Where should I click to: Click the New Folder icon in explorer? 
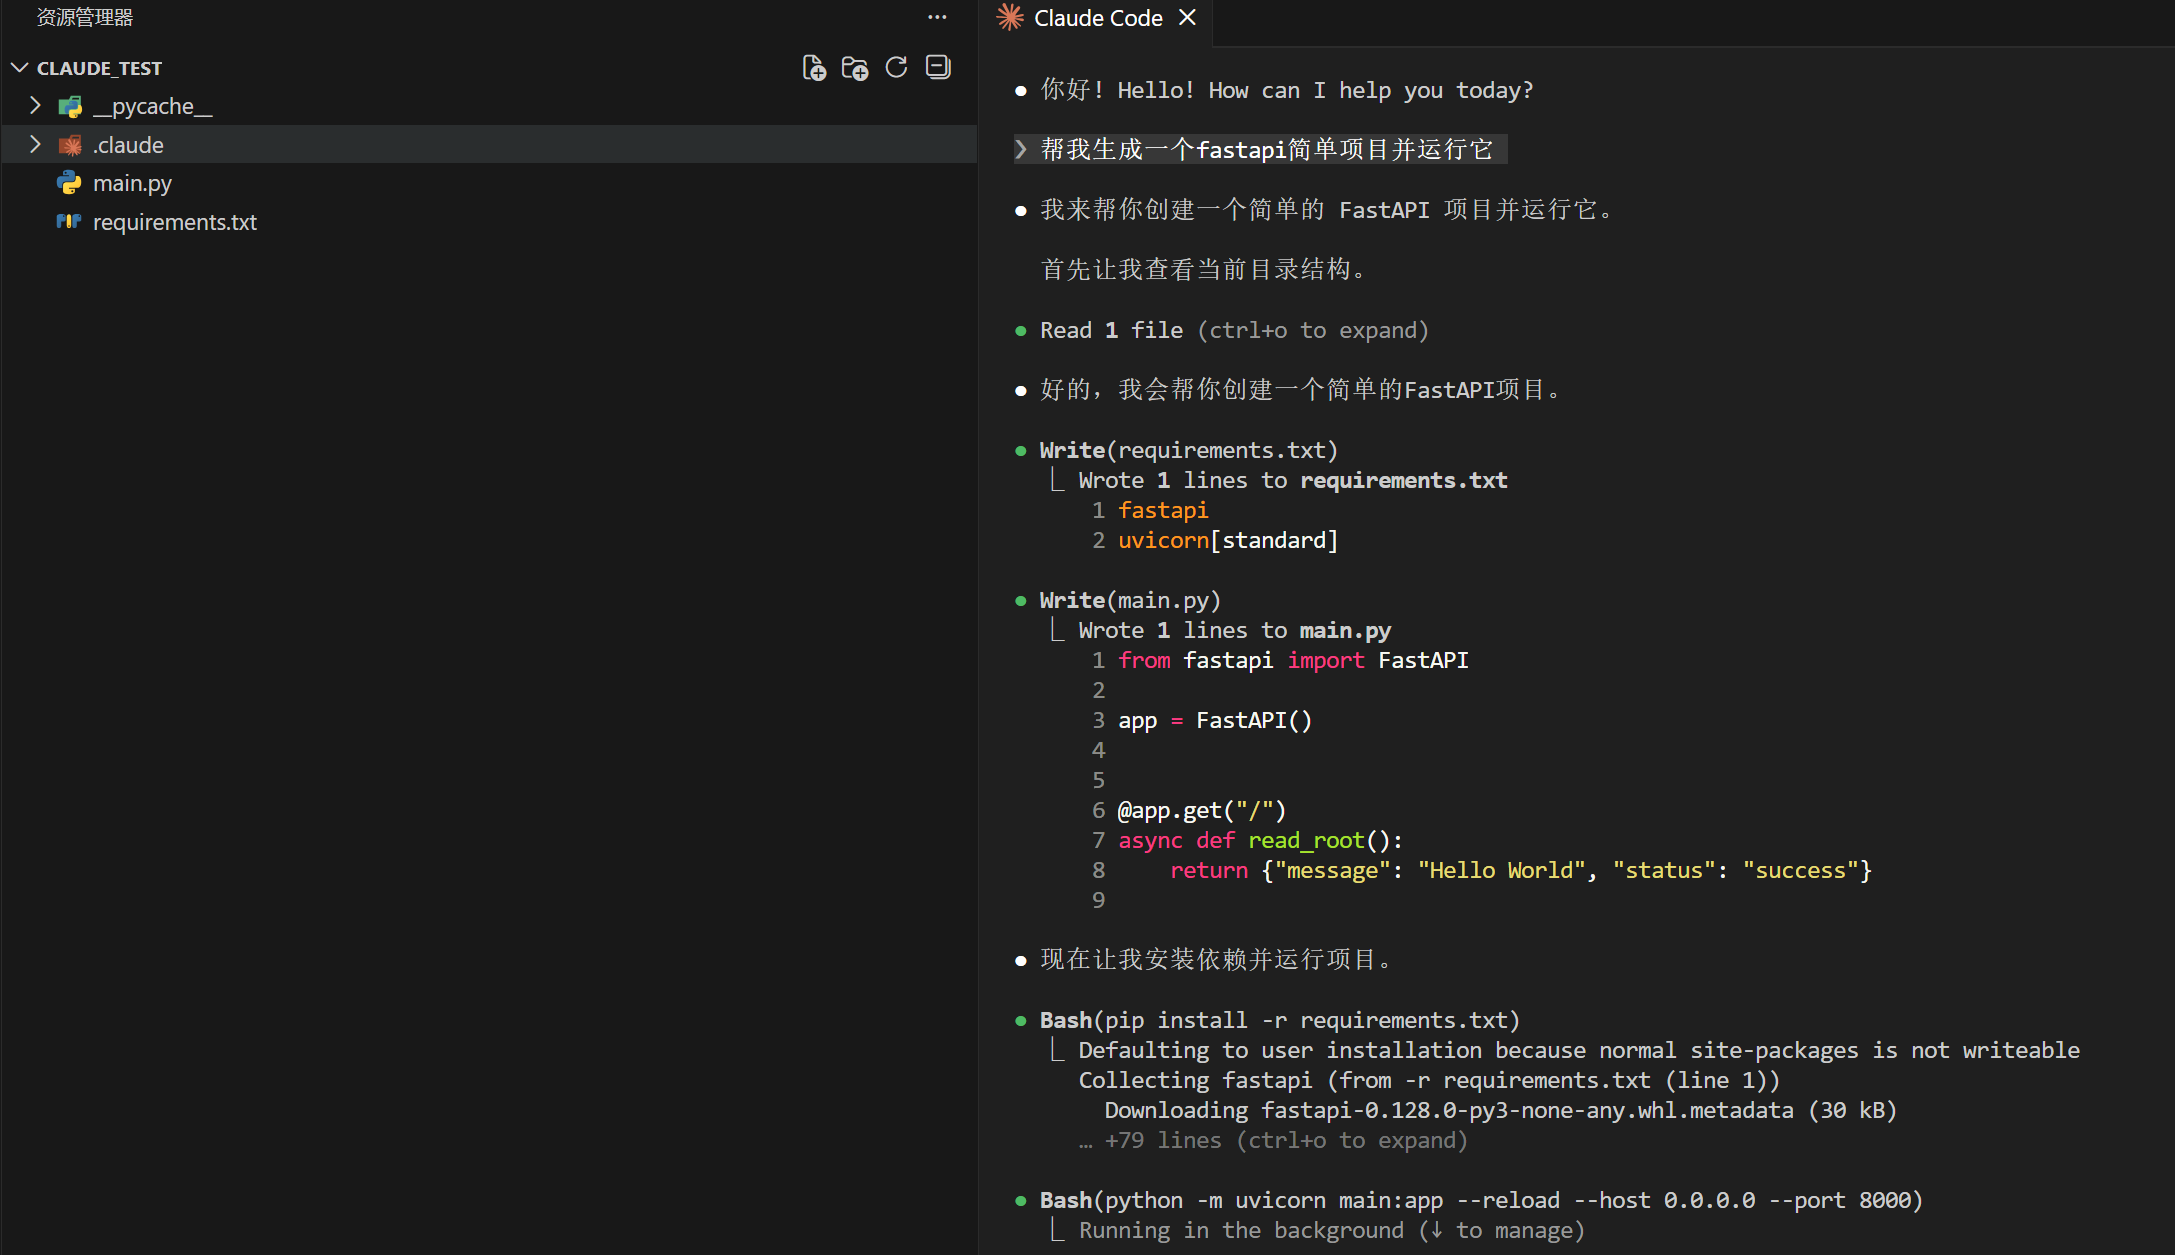pyautogui.click(x=855, y=68)
